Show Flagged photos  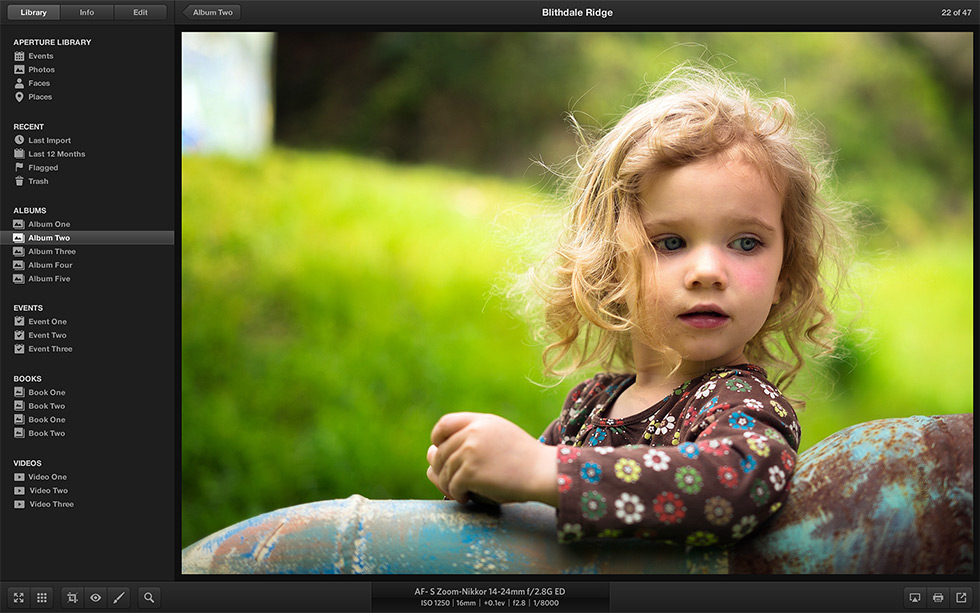(43, 168)
